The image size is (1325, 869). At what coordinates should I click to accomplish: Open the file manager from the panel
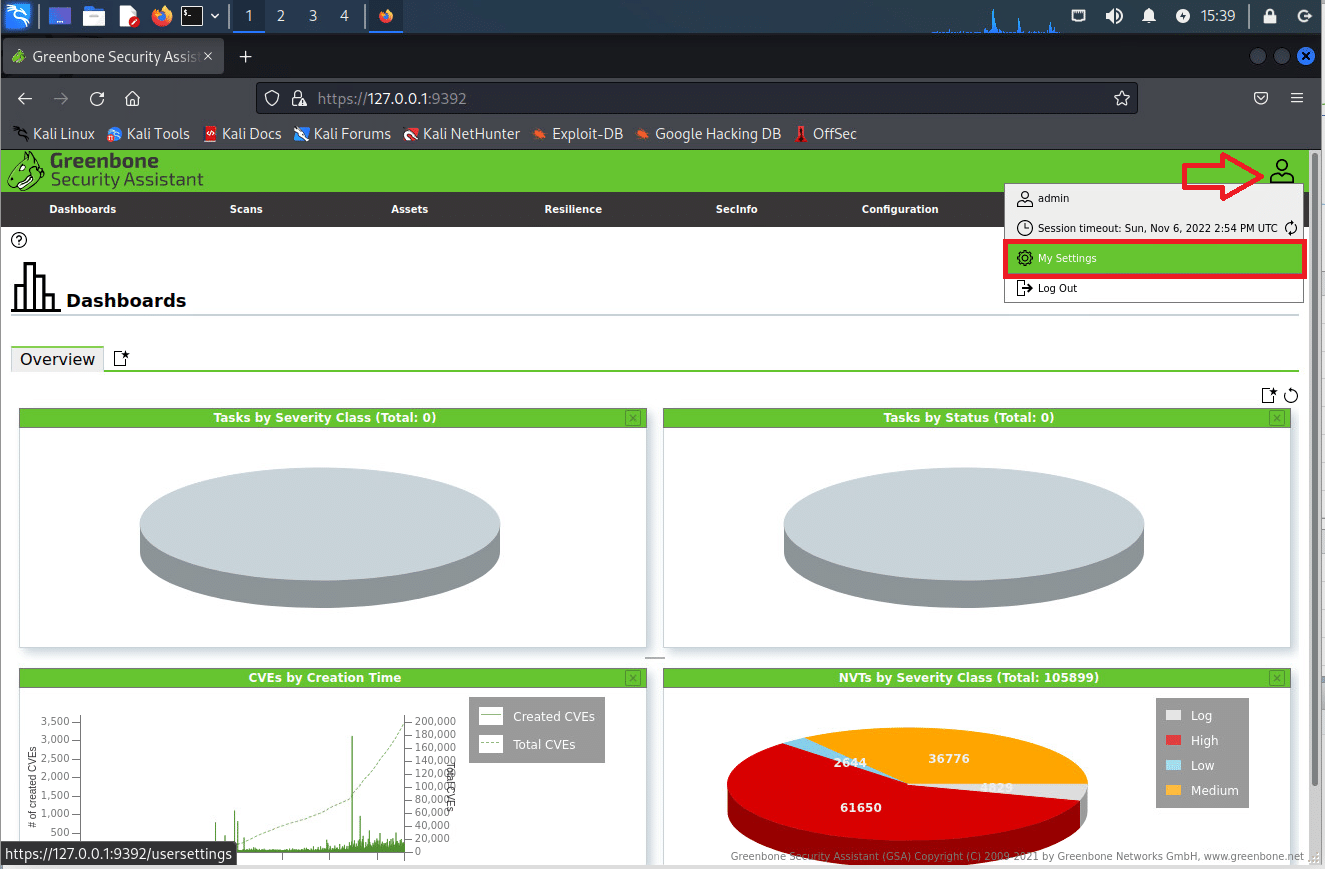click(94, 16)
